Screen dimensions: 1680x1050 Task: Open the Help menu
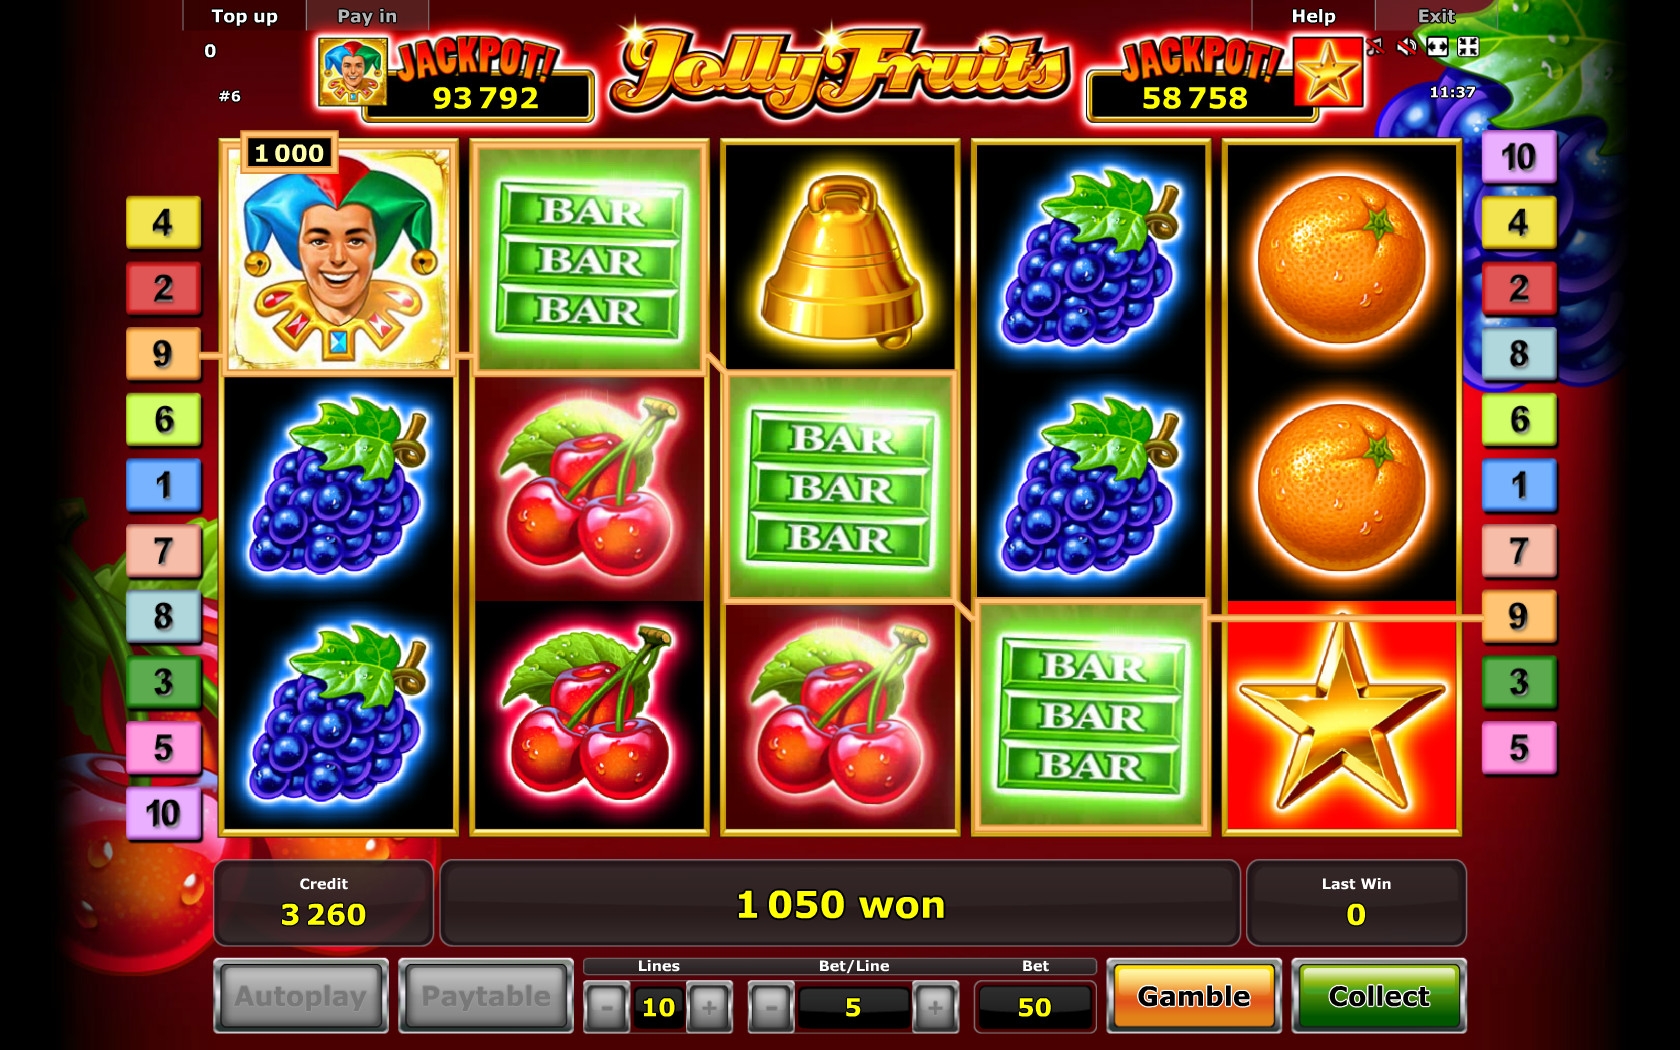[1313, 16]
